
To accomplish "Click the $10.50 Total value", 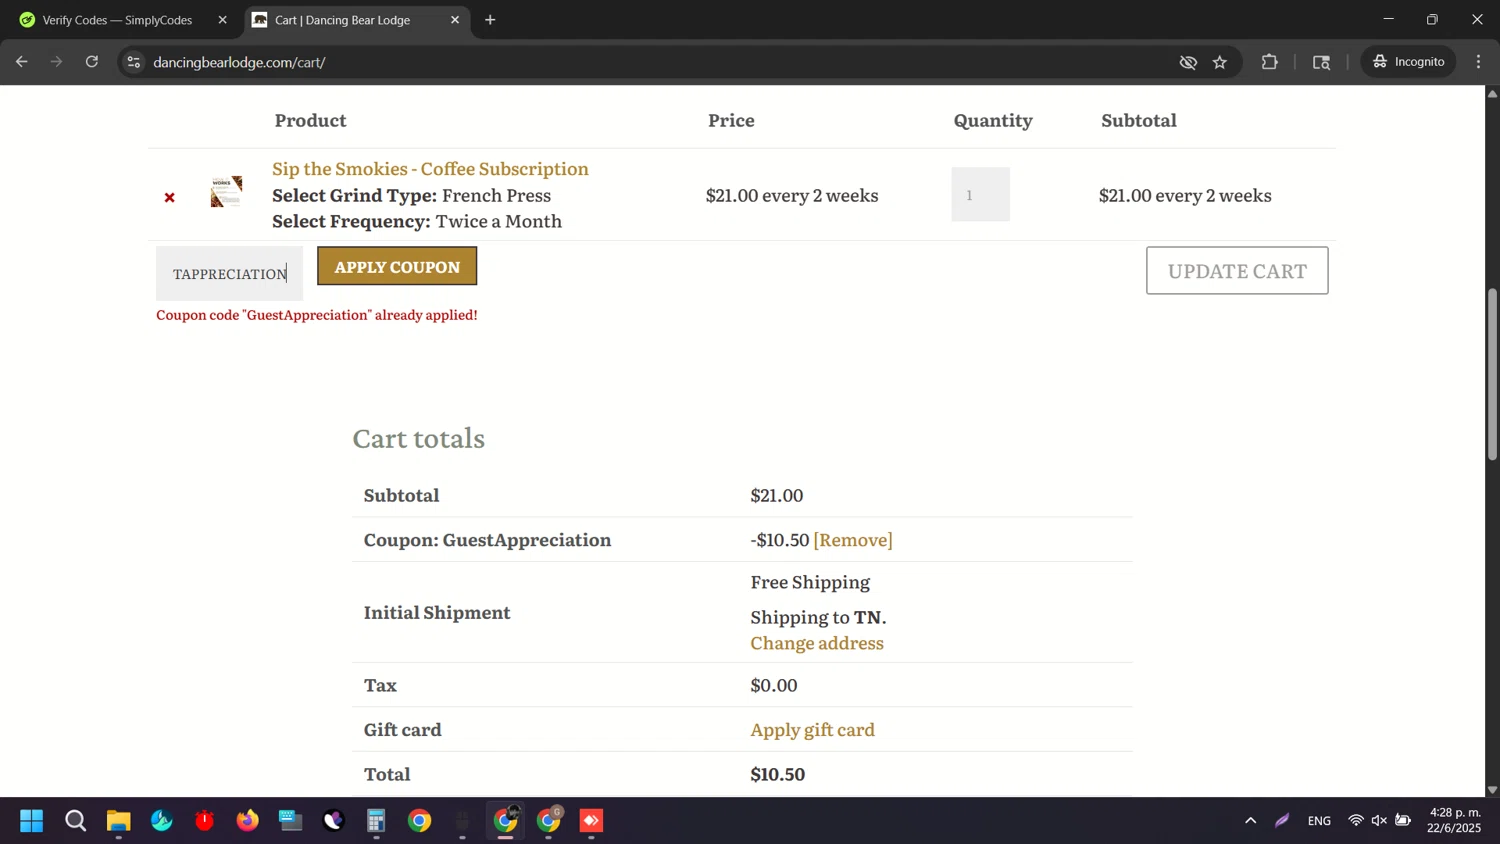I will click(777, 774).
